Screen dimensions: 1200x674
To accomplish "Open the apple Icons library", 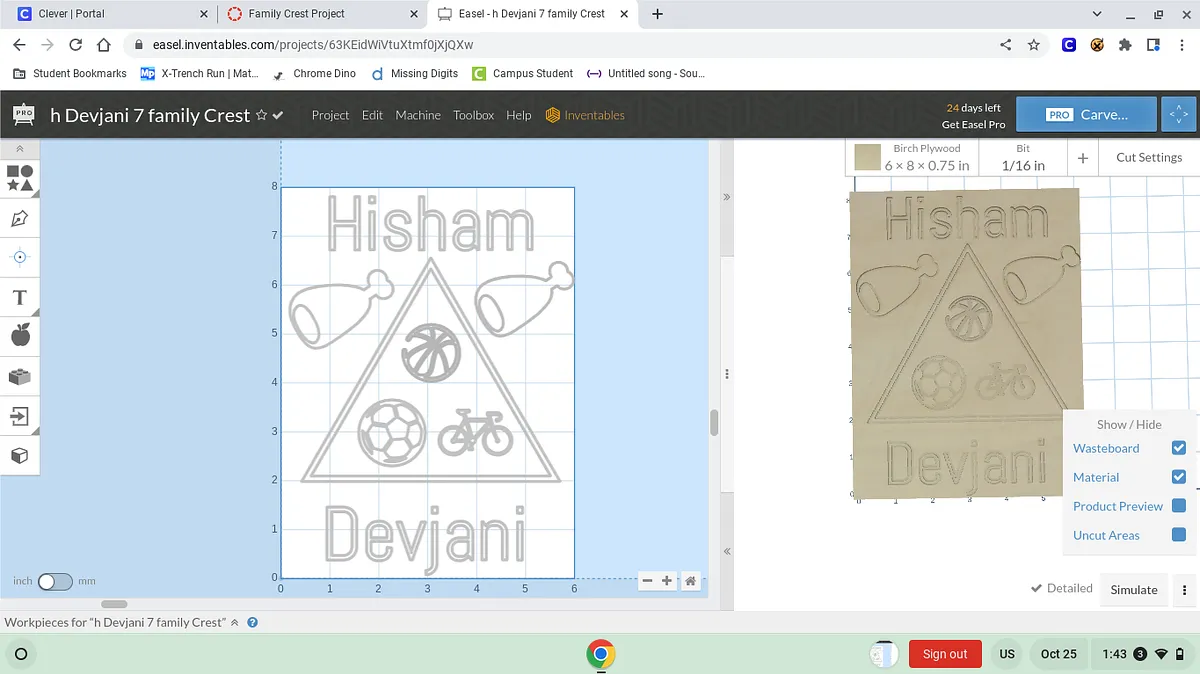I will click(20, 336).
